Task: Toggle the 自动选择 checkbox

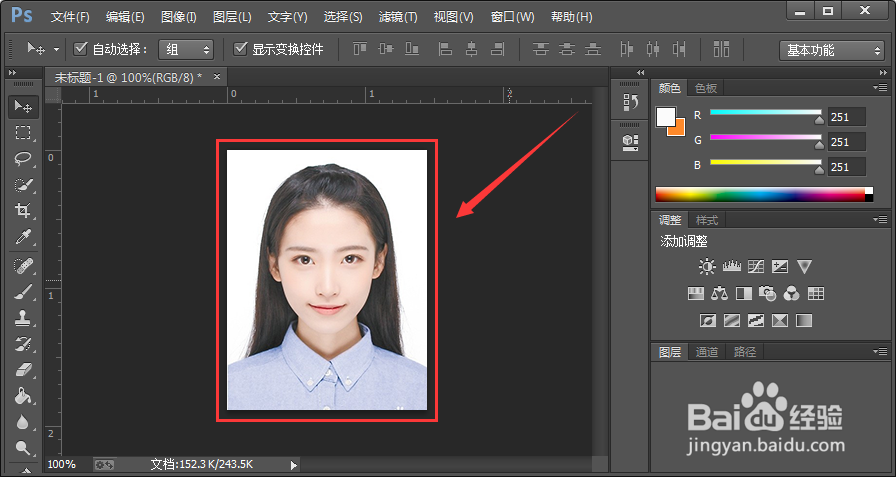Action: pos(81,49)
